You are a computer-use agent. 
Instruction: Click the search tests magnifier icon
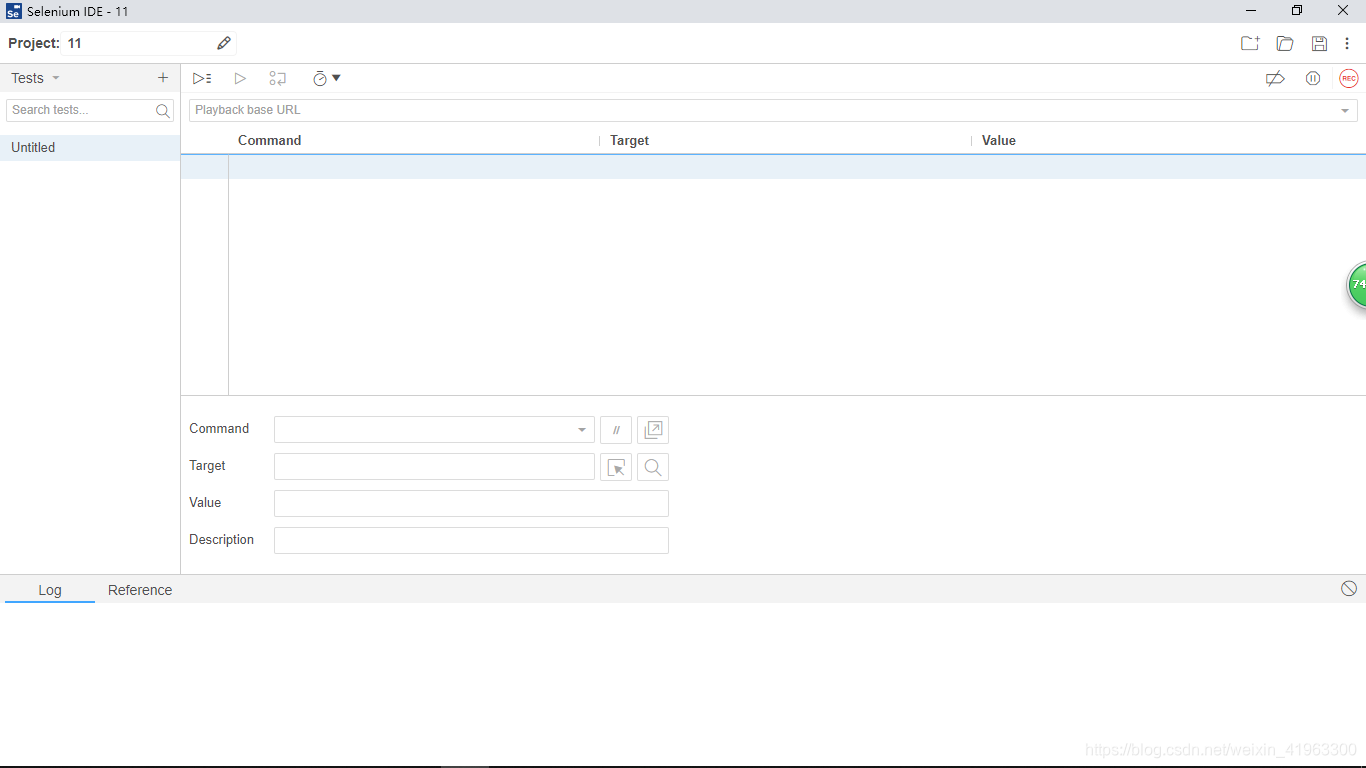click(x=163, y=110)
